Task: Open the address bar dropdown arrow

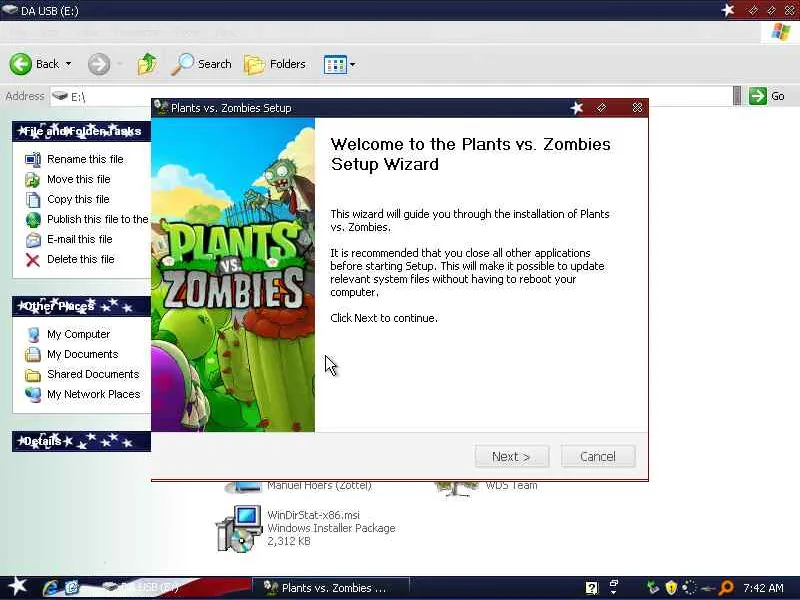Action: pyautogui.click(x=737, y=96)
